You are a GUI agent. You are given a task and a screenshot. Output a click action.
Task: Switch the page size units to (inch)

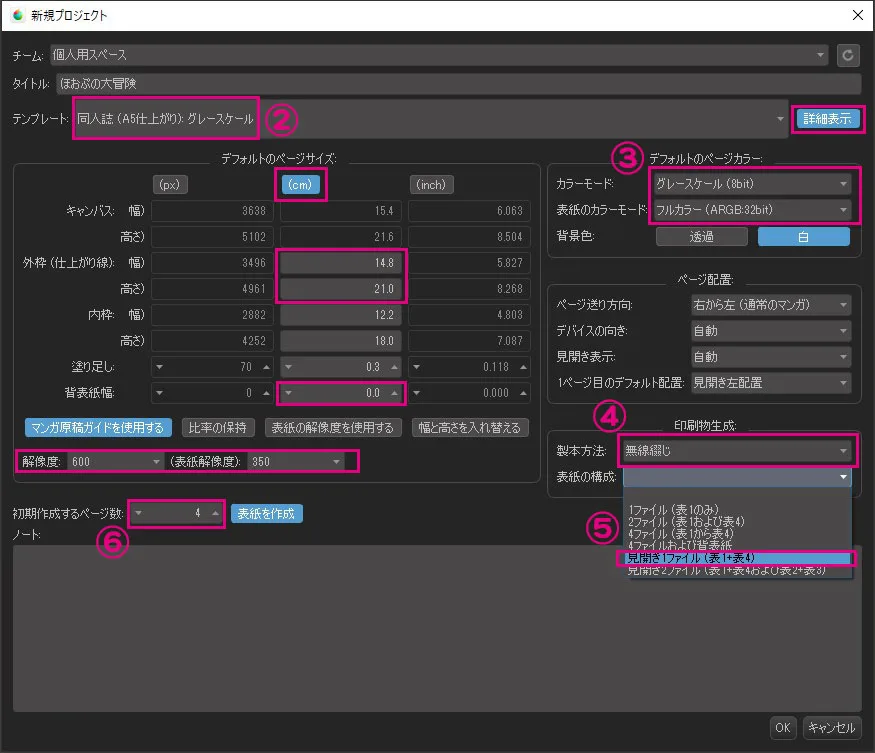(431, 184)
